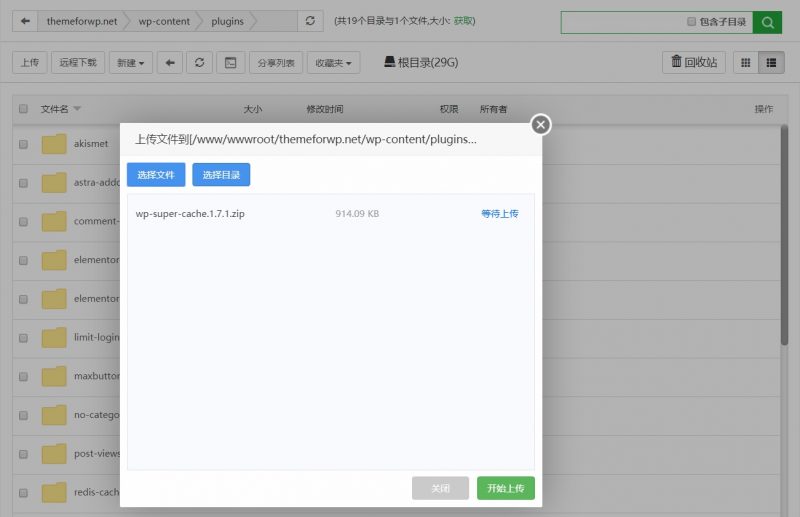Click the terminal icon in the toolbar
The height and width of the screenshot is (517, 800).
click(230, 62)
